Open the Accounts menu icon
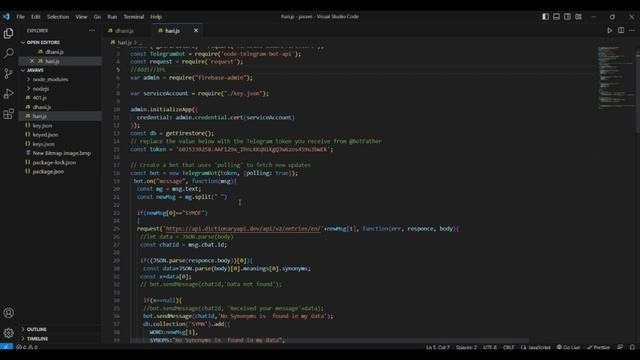The image size is (640, 360). click(8, 313)
